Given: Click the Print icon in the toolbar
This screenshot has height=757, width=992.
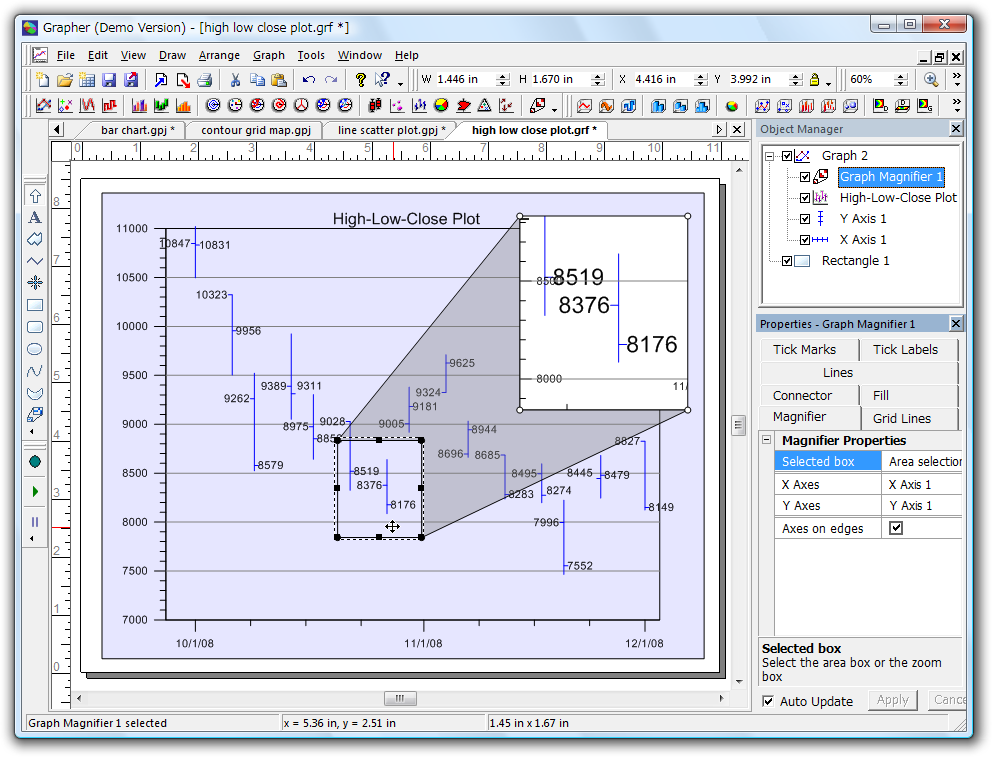Looking at the screenshot, I should (204, 80).
